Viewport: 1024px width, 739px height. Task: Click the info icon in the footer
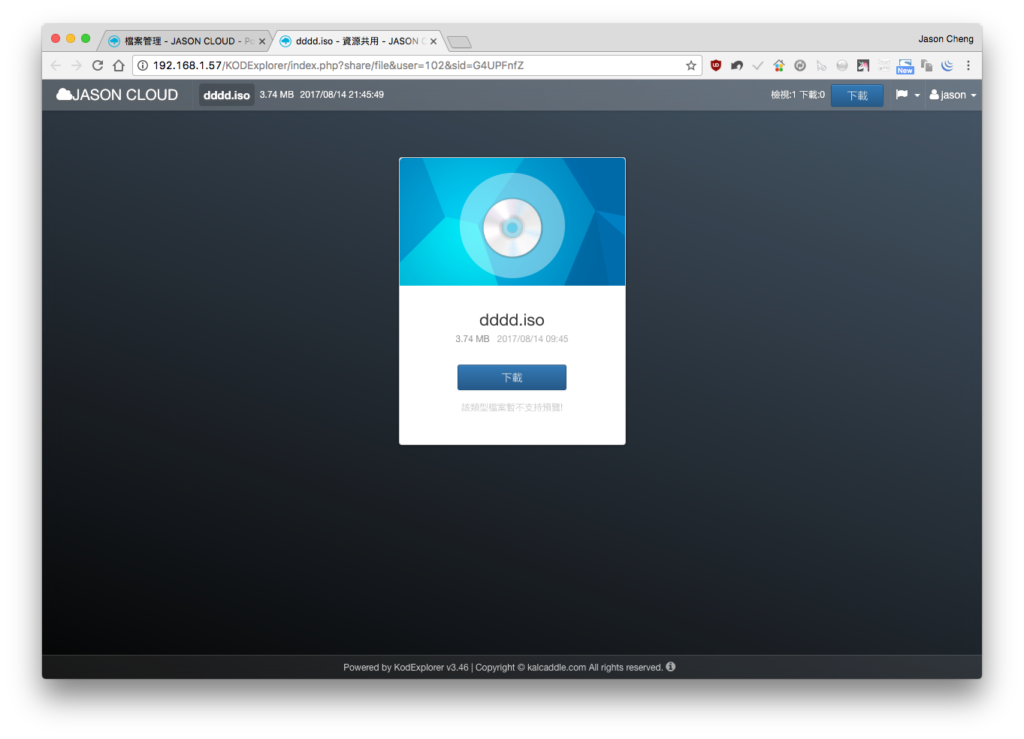click(671, 667)
